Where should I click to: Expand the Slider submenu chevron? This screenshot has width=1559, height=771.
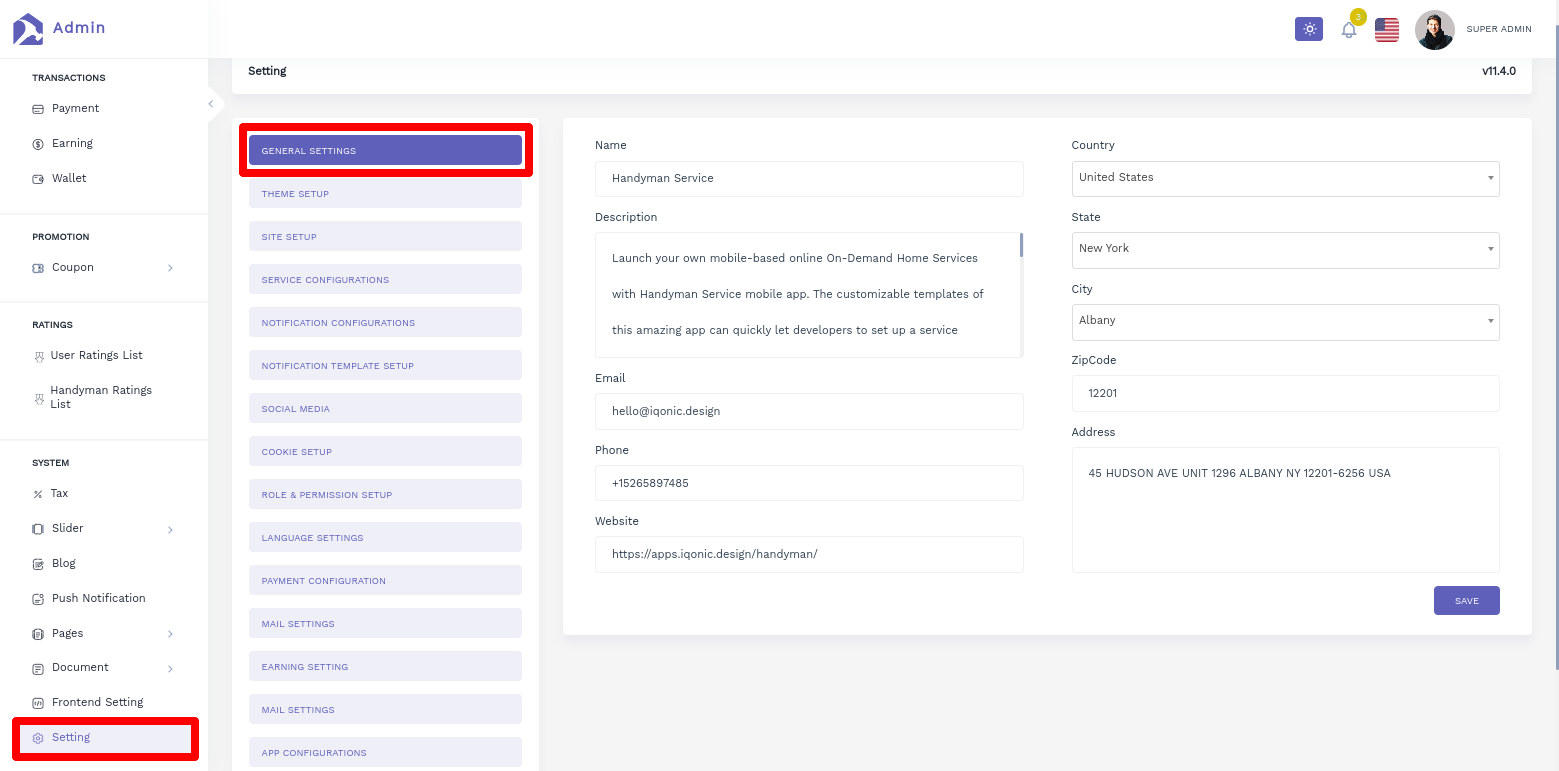(x=170, y=529)
